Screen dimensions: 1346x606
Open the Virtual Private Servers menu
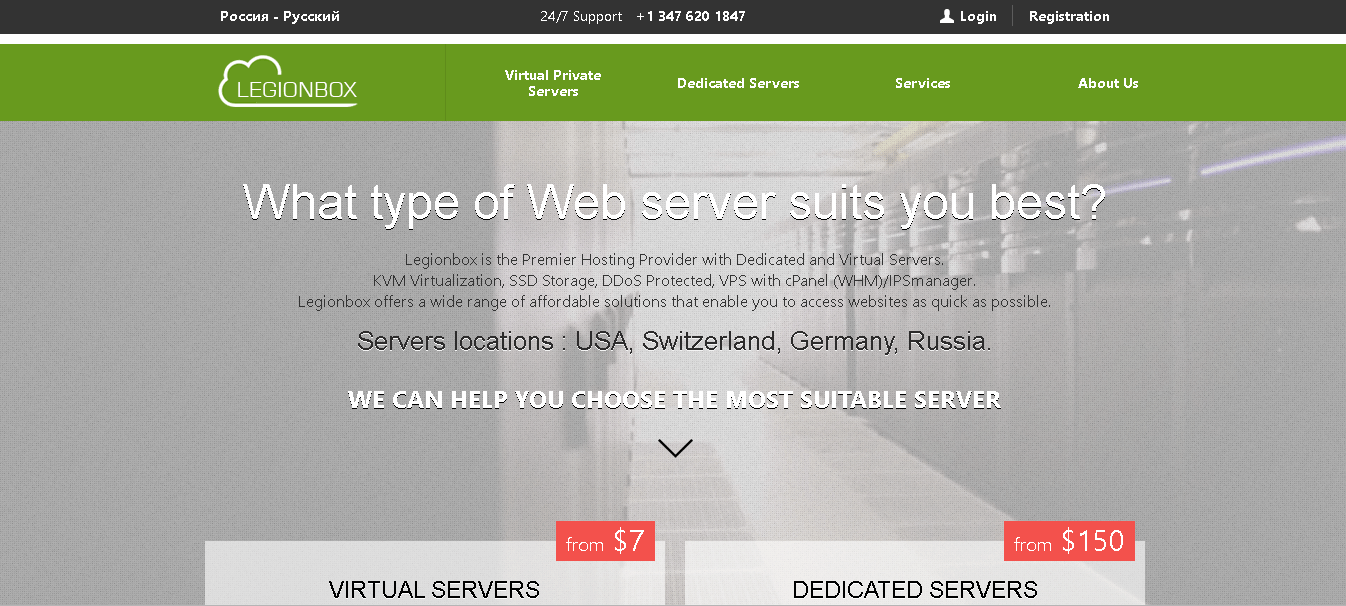(x=553, y=83)
